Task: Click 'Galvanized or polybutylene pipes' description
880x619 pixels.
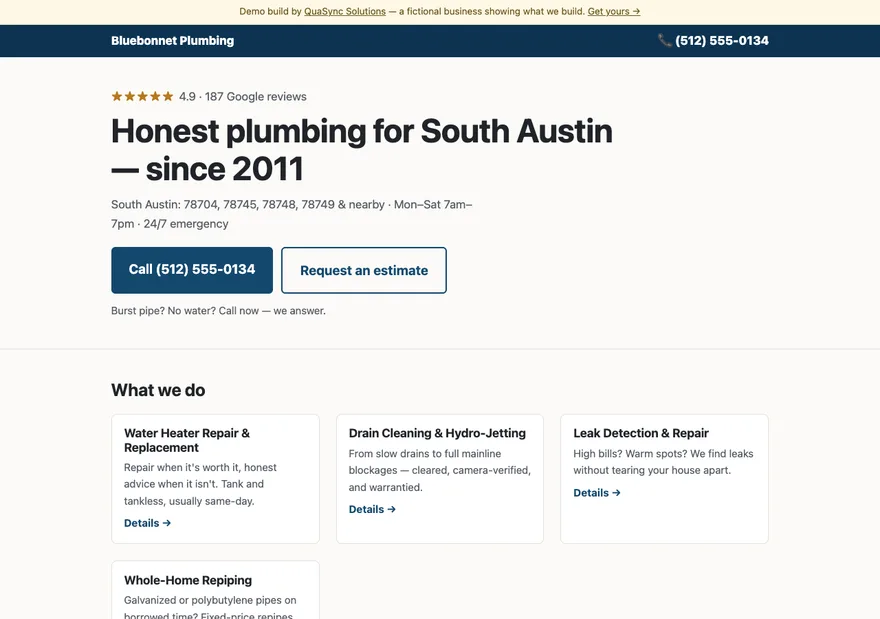Action: pos(210,608)
